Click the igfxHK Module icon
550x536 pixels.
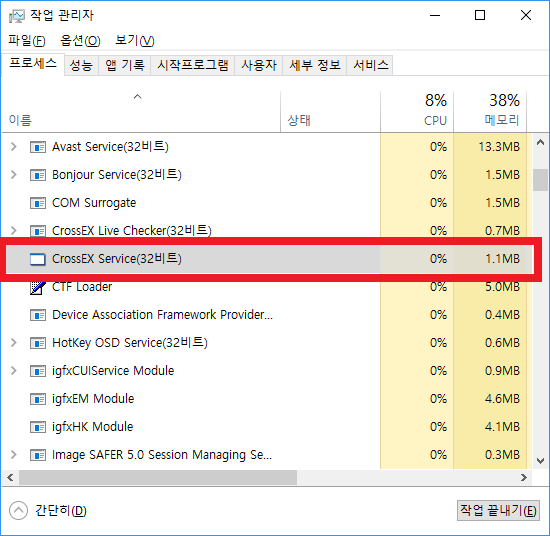[x=38, y=427]
